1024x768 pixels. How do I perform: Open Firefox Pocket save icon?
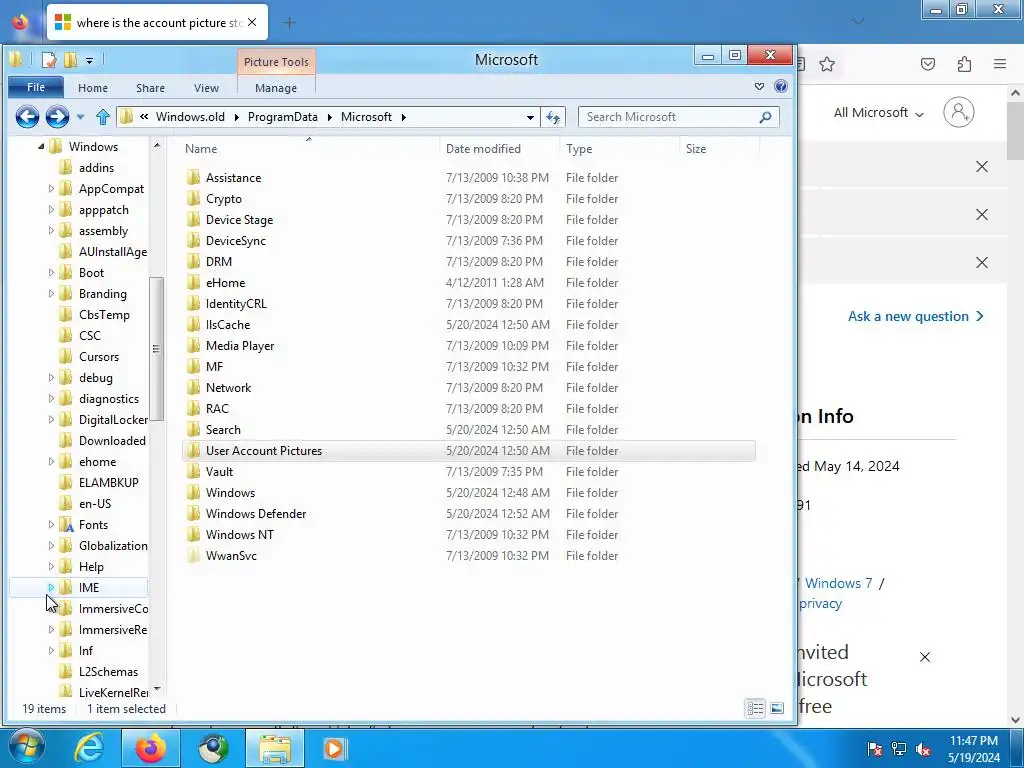click(928, 64)
